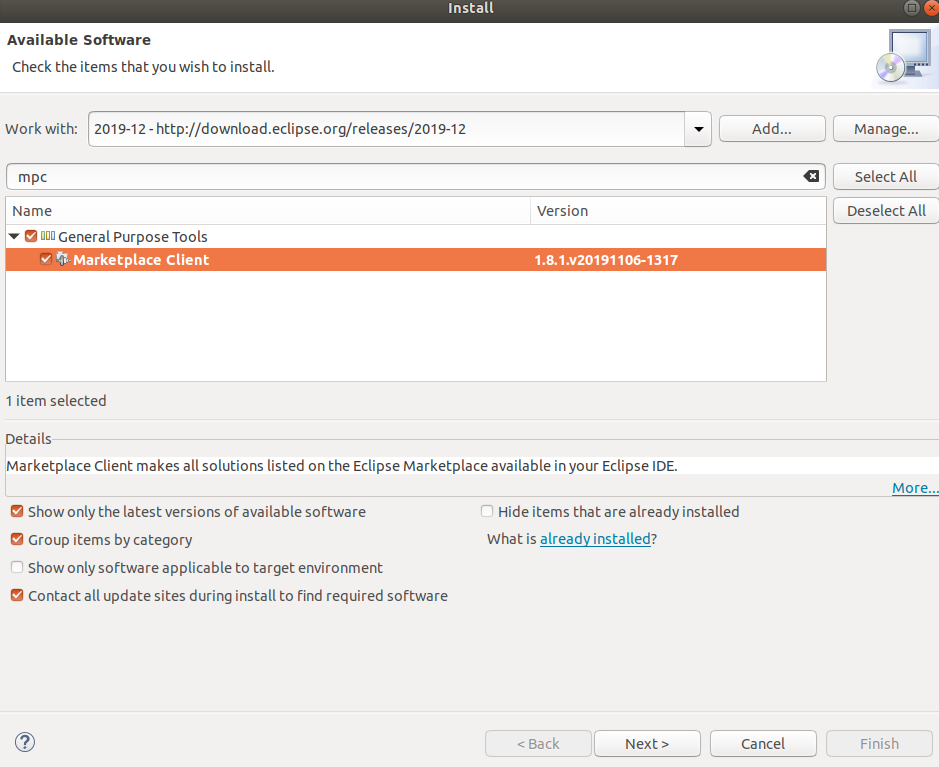Check Show only software applicable to target environment
This screenshot has width=939, height=767.
pos(16,567)
